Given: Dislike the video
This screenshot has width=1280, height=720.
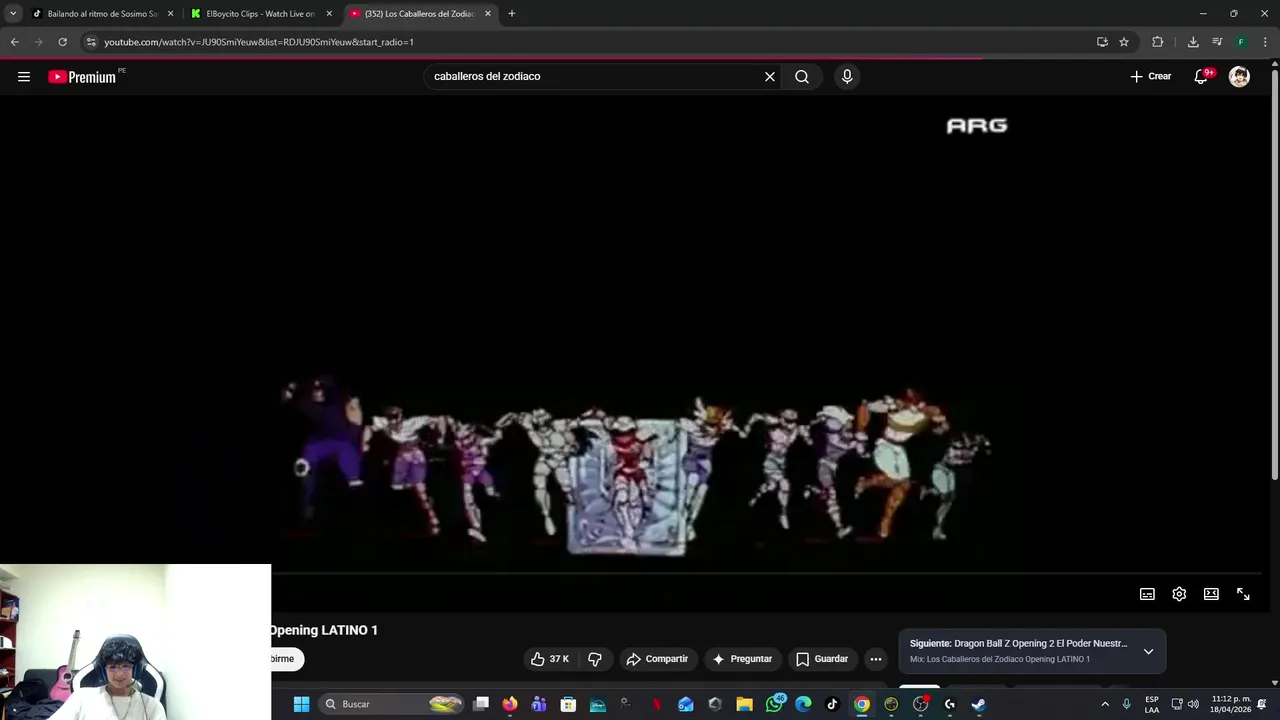Looking at the screenshot, I should tap(595, 659).
